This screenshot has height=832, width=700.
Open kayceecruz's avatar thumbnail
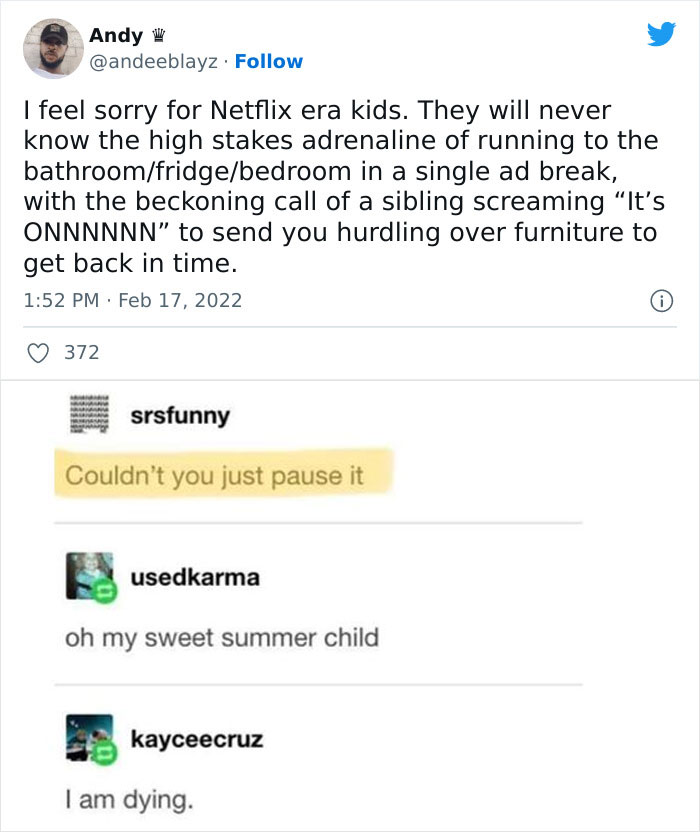coord(89,738)
